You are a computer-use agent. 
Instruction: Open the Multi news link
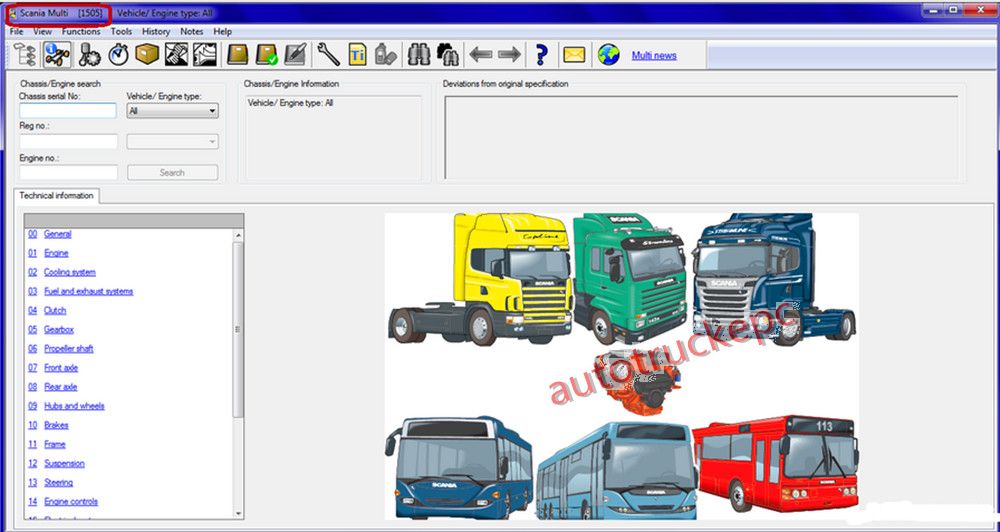tap(654, 55)
